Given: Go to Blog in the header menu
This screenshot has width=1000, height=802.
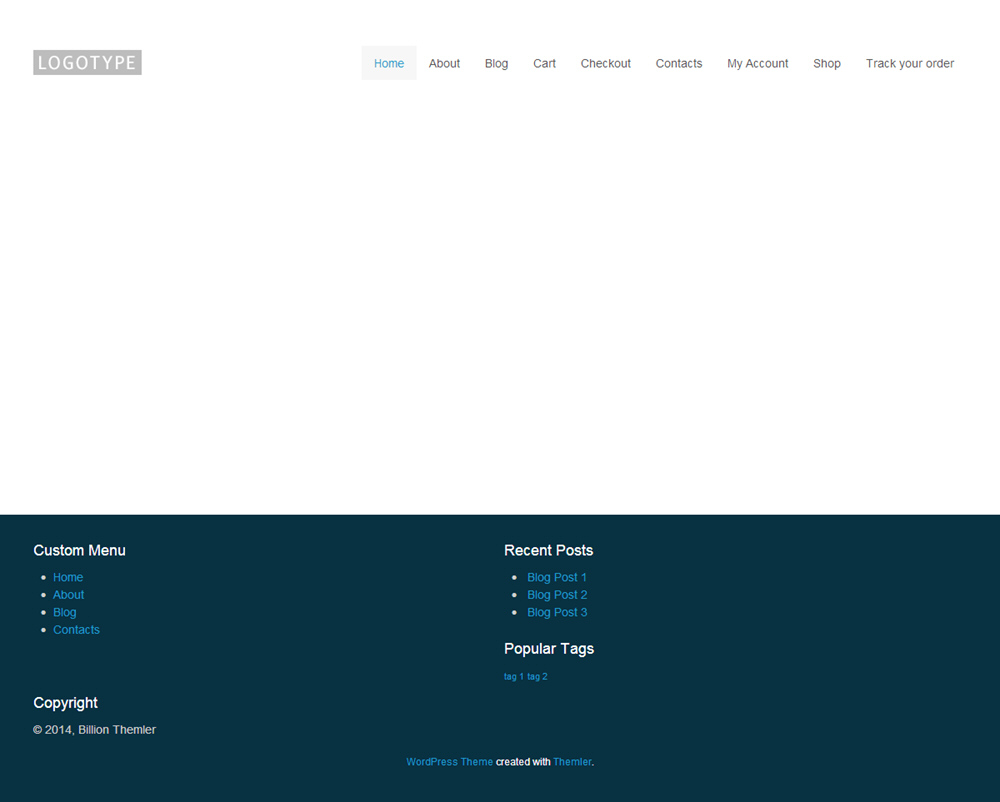Looking at the screenshot, I should [x=496, y=63].
